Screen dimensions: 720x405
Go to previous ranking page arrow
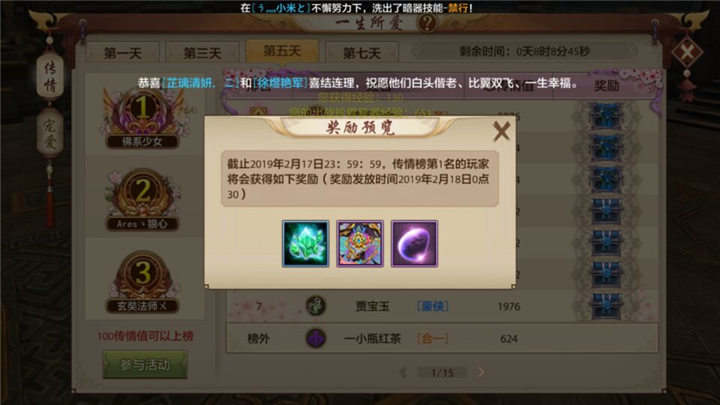pyautogui.click(x=403, y=372)
